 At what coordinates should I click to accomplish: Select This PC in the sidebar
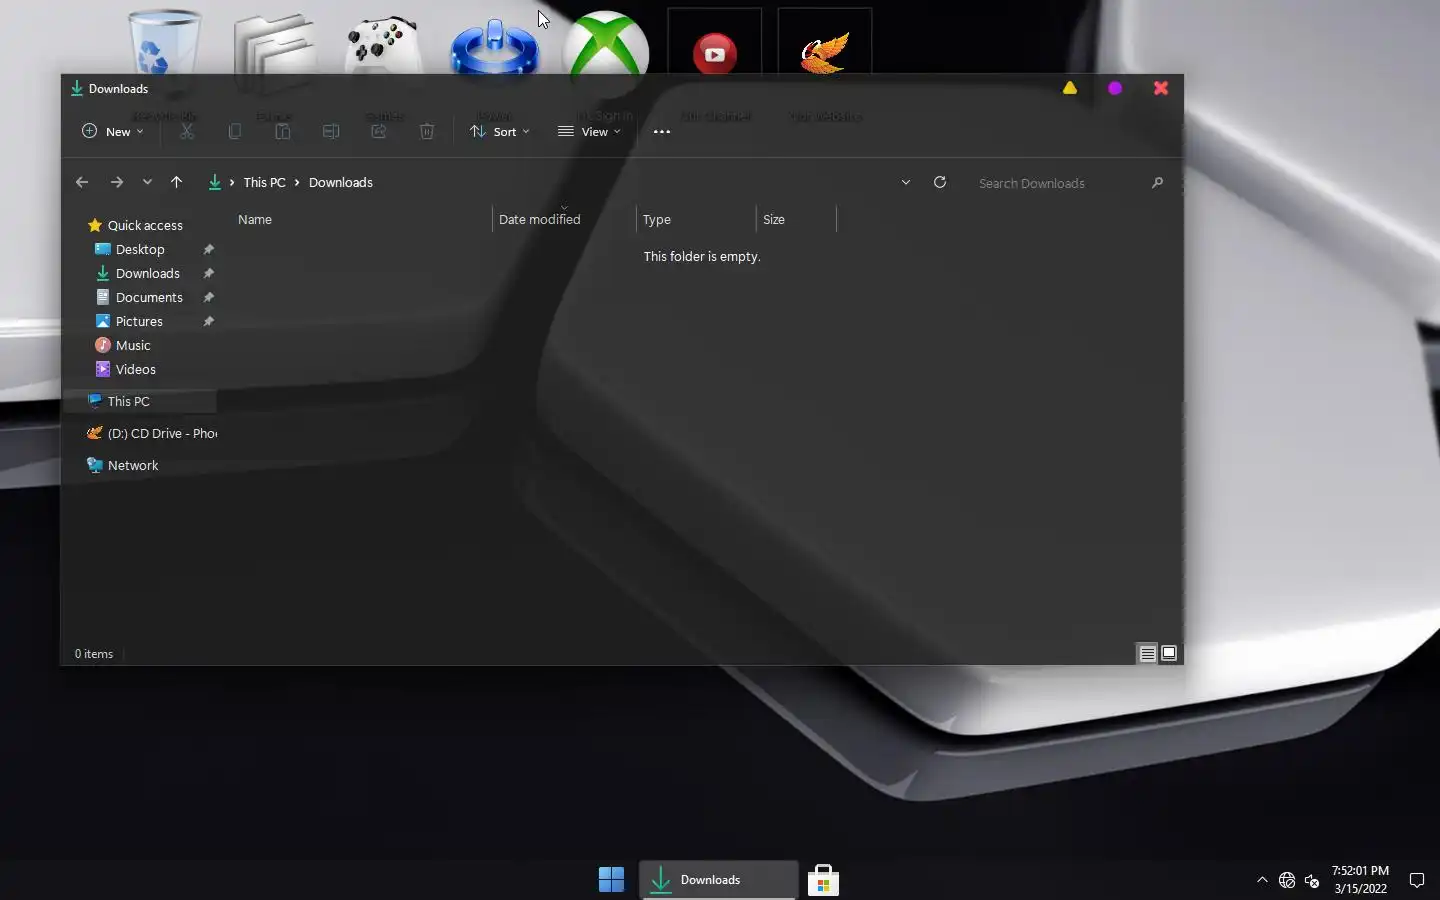(140, 401)
